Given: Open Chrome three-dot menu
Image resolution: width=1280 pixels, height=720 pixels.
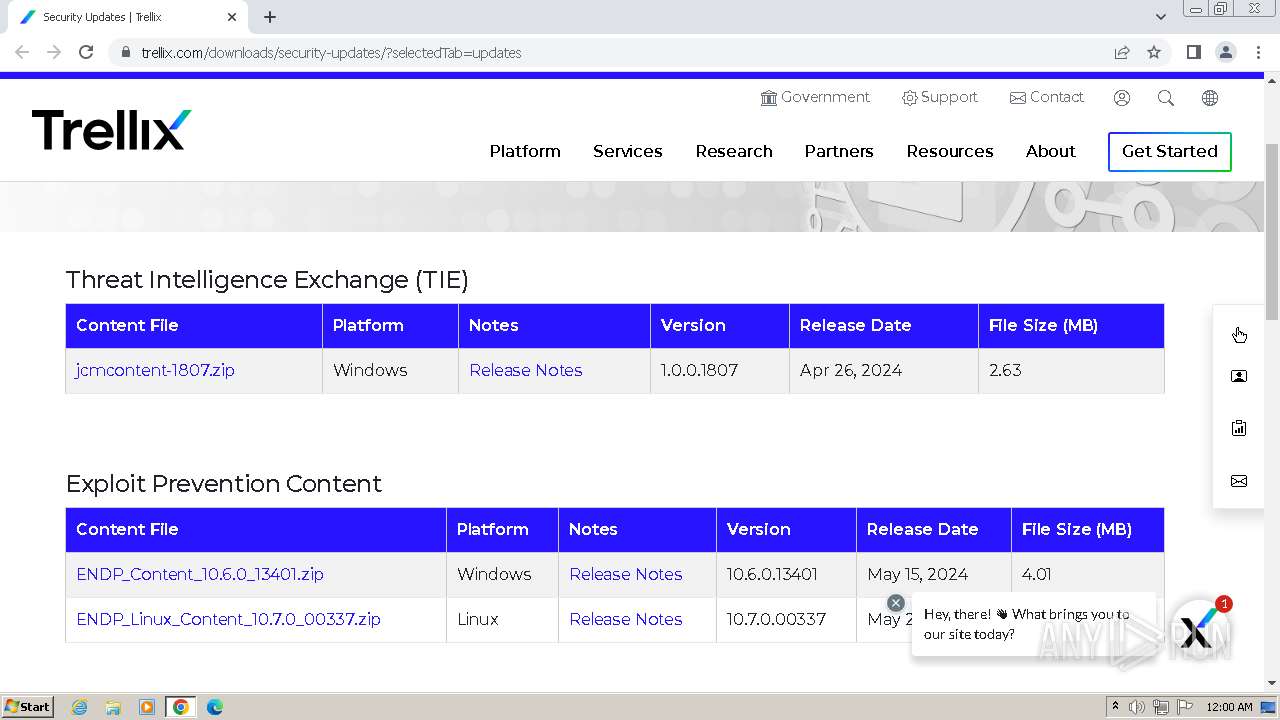Looking at the screenshot, I should (x=1257, y=52).
